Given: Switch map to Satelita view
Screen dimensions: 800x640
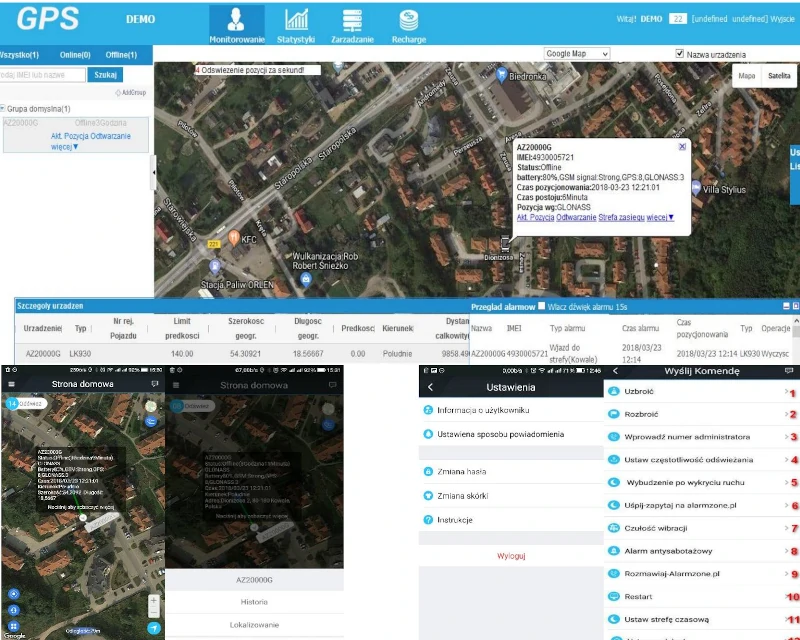Looking at the screenshot, I should [777, 76].
